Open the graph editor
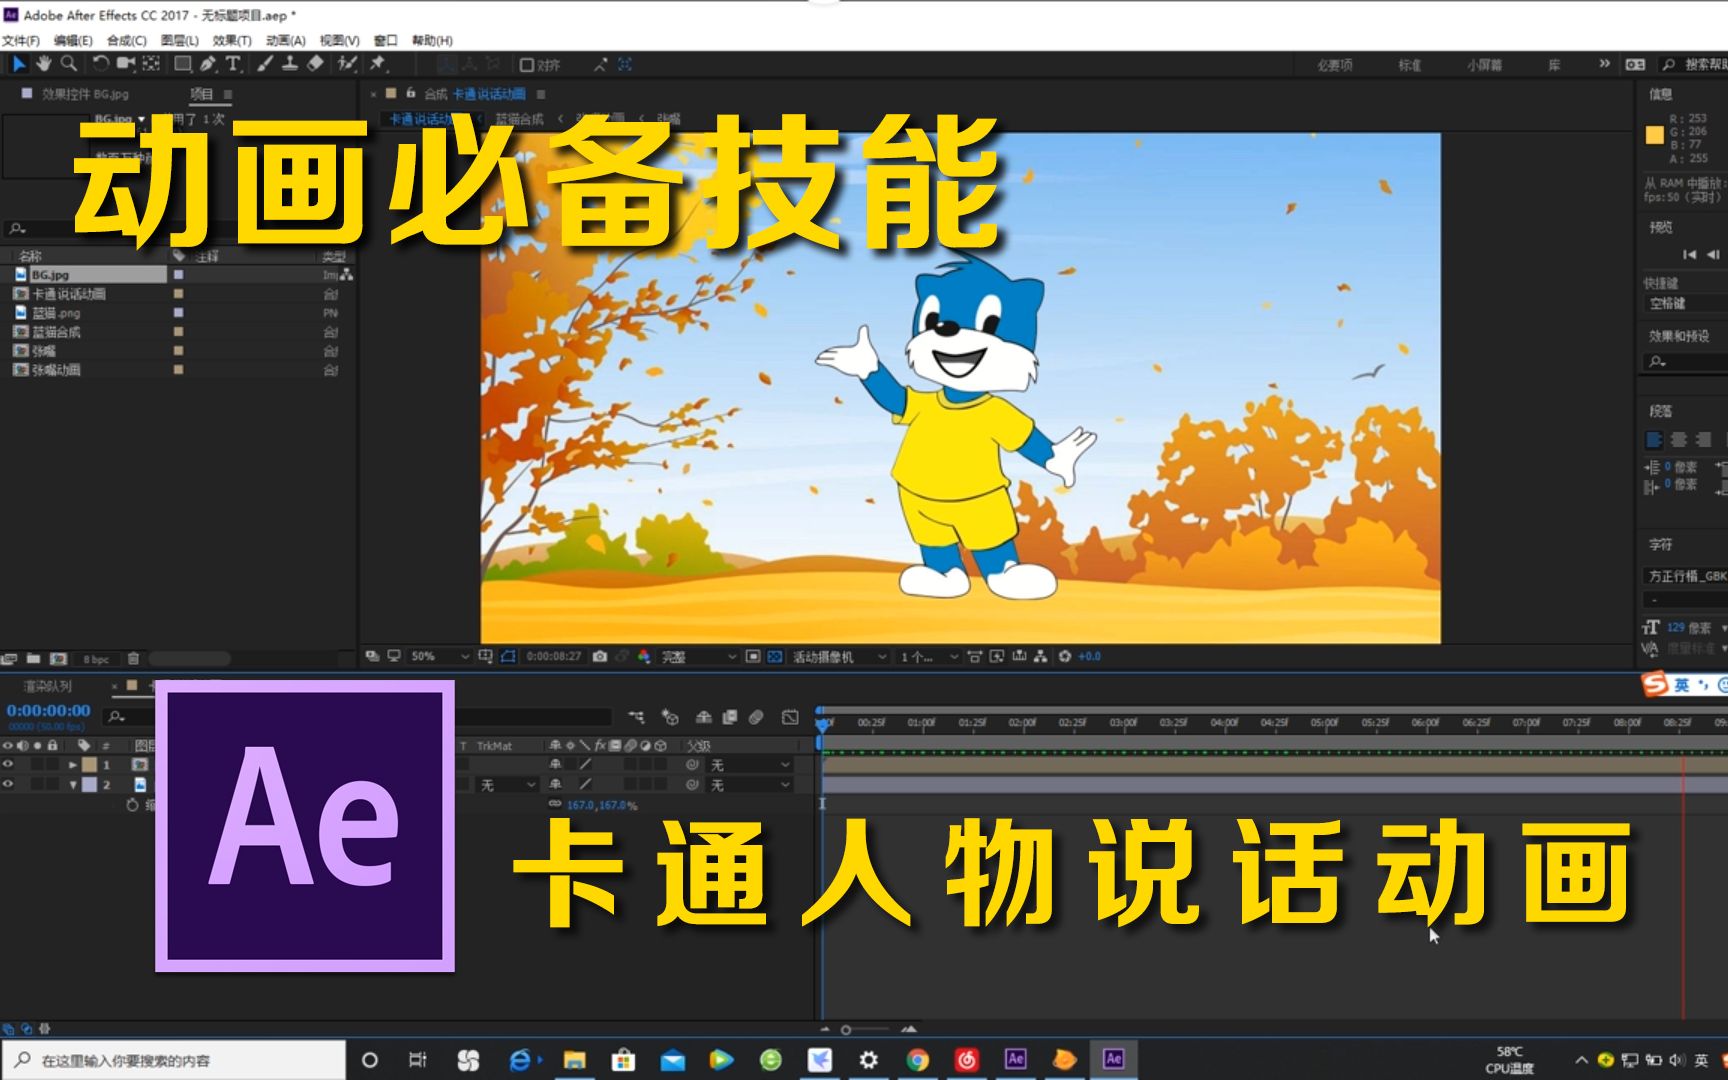Image resolution: width=1728 pixels, height=1080 pixels. 790,717
